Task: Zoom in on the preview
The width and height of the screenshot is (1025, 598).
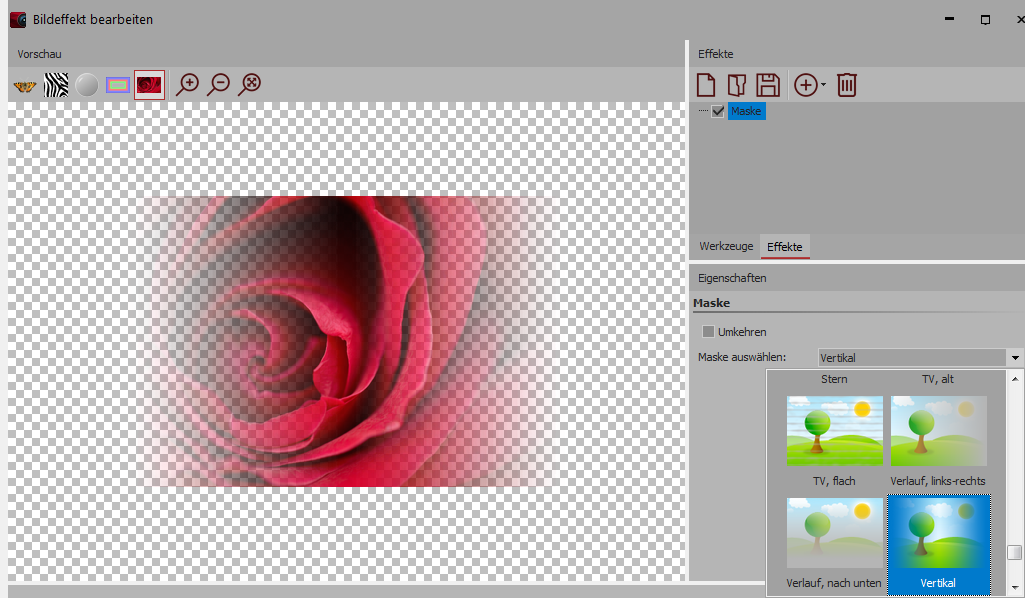Action: coord(187,85)
